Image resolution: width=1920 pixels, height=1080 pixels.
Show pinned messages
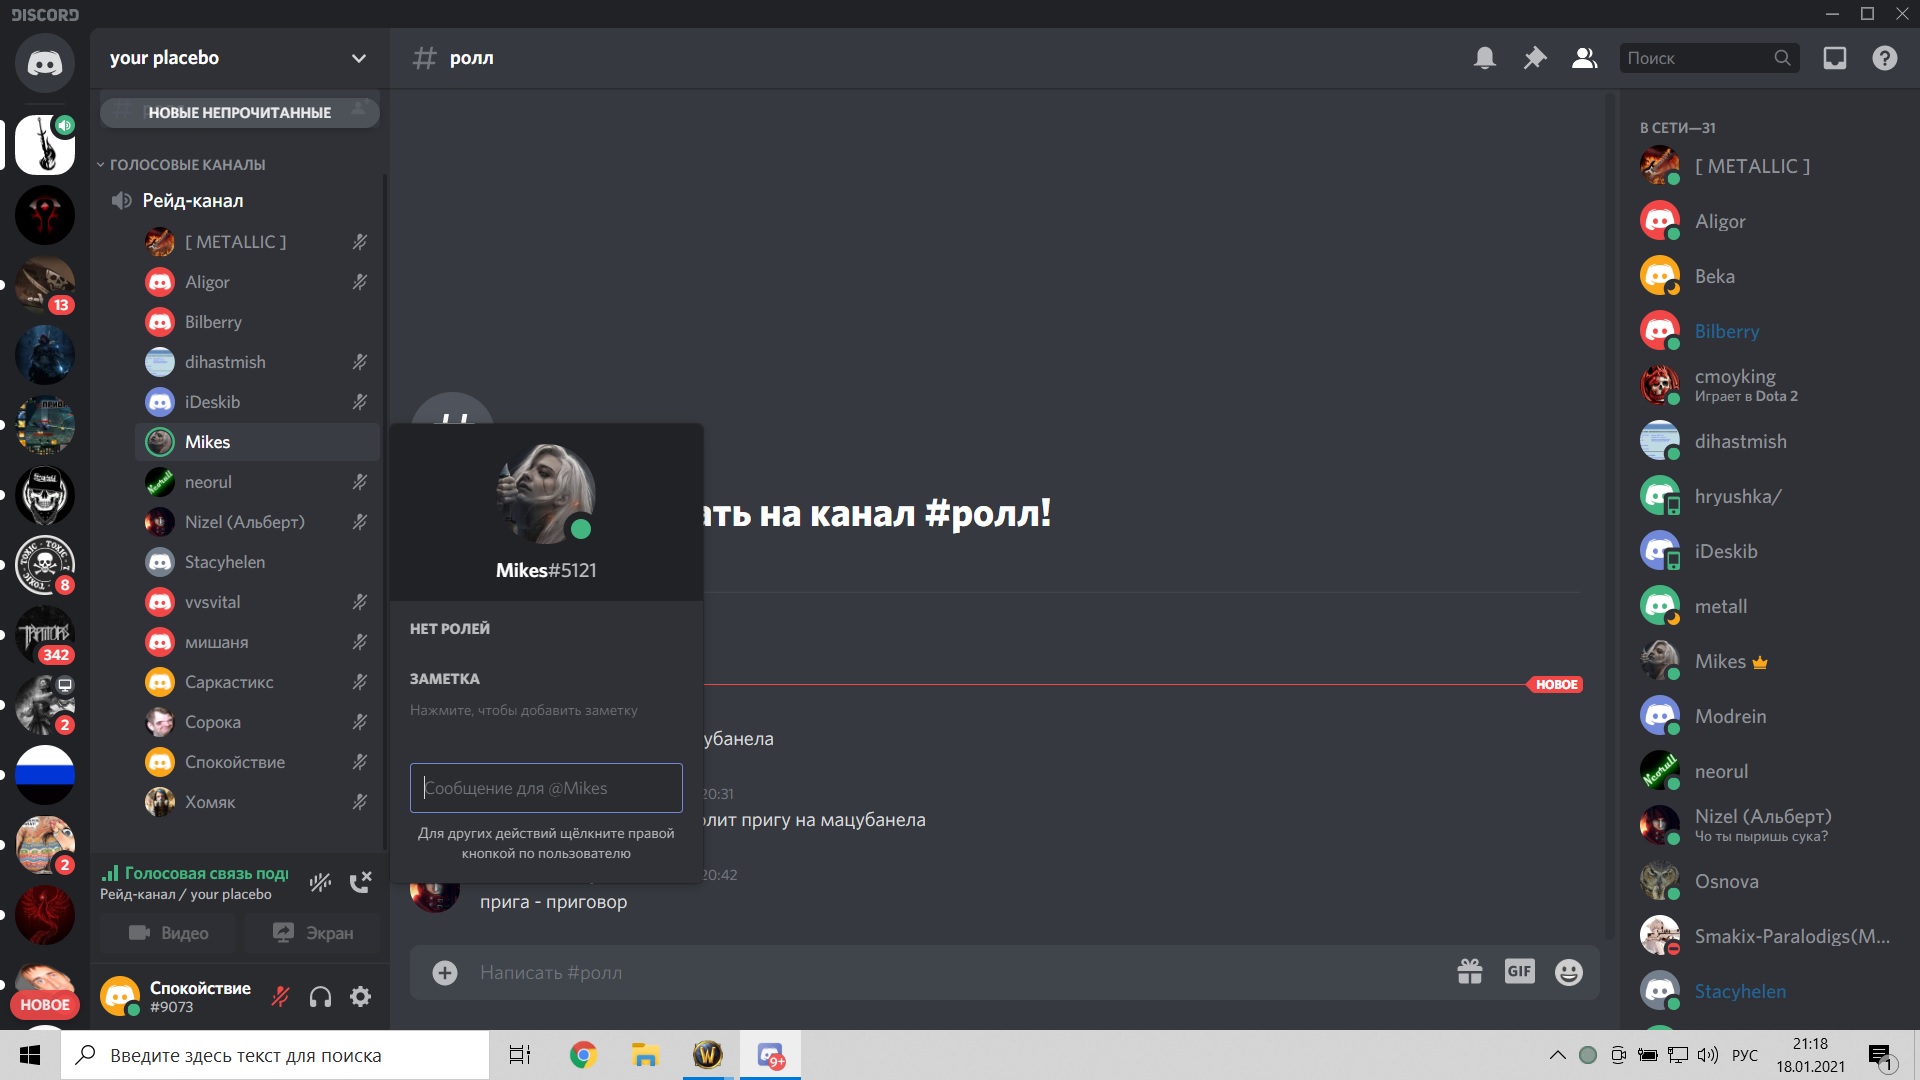[1534, 58]
